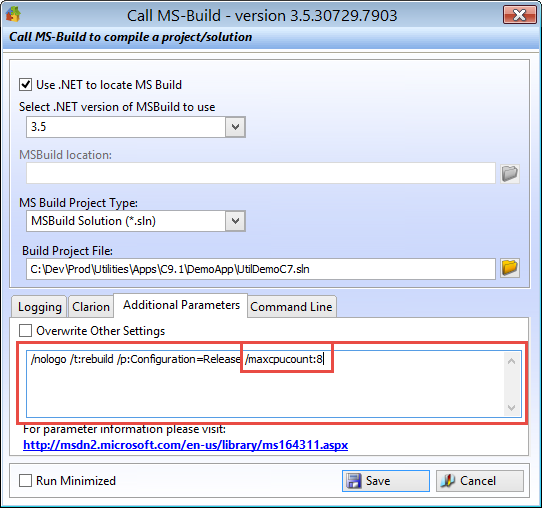Click the Build Project File path field
Viewport: 542px width, 508px height.
261,269
